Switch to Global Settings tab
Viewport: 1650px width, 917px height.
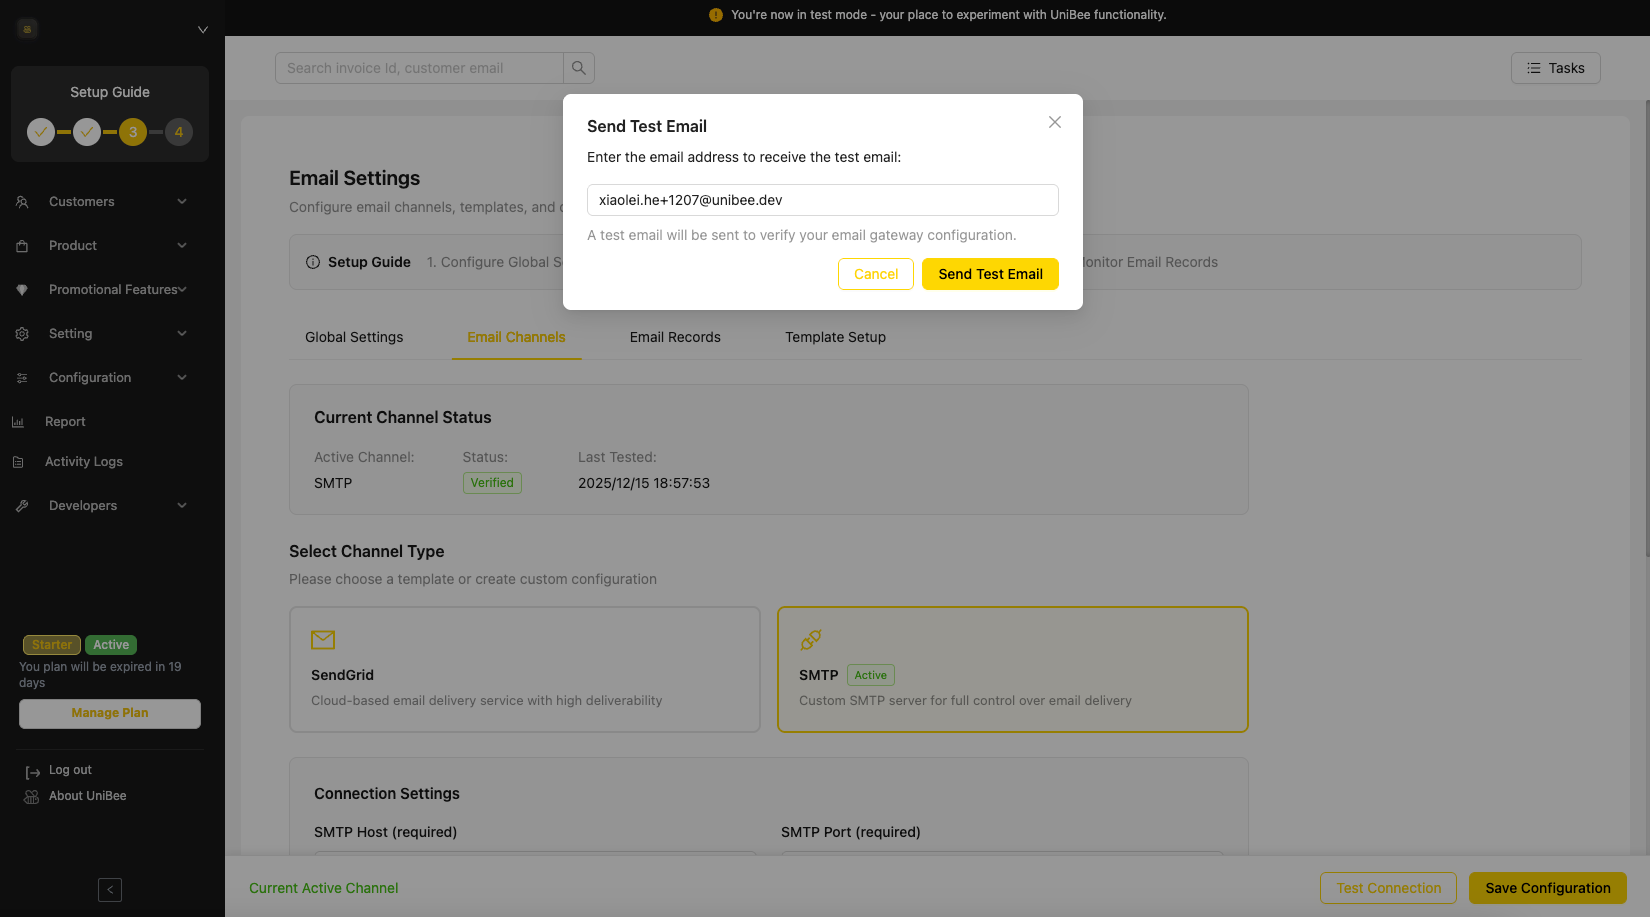[x=354, y=337]
